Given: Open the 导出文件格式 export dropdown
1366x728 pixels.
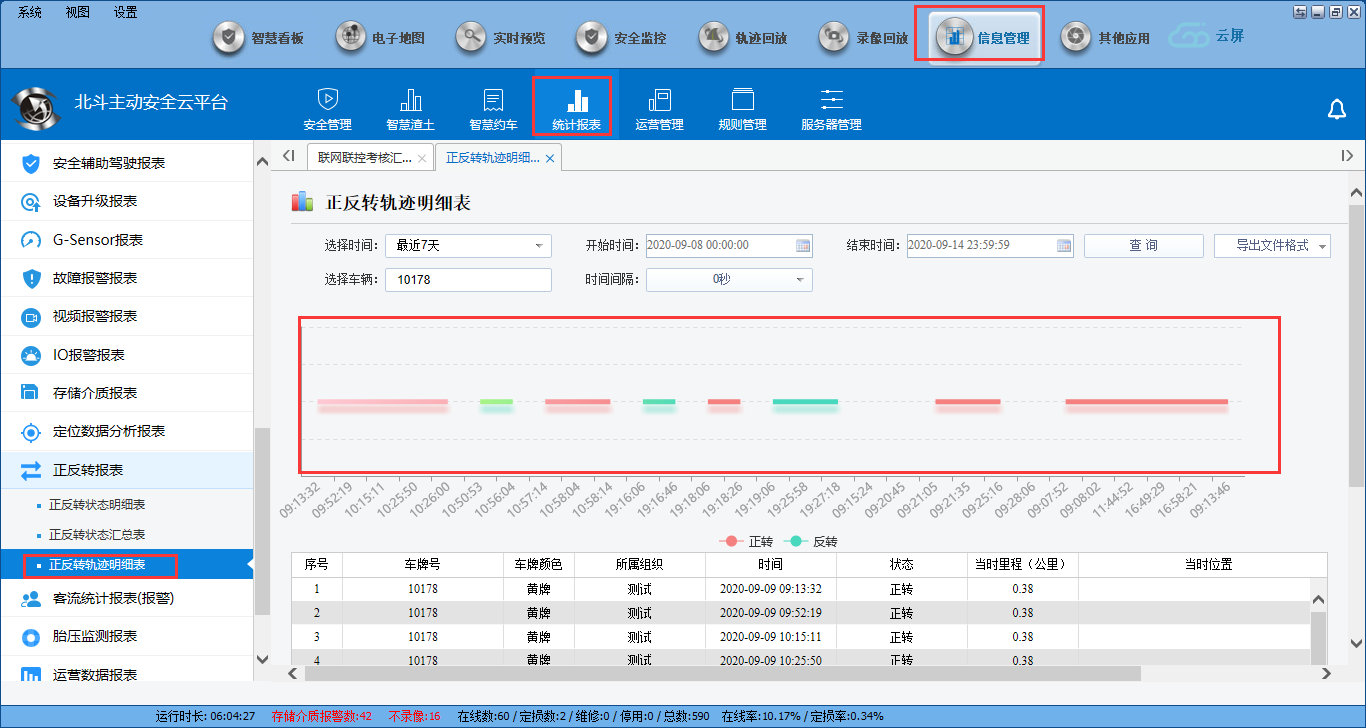Looking at the screenshot, I should pyautogui.click(x=1271, y=246).
